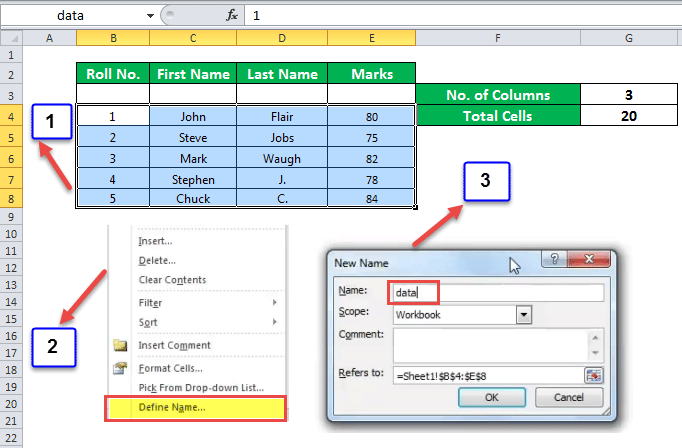Select Clear Contents menu entry
The image size is (682, 448).
[172, 280]
